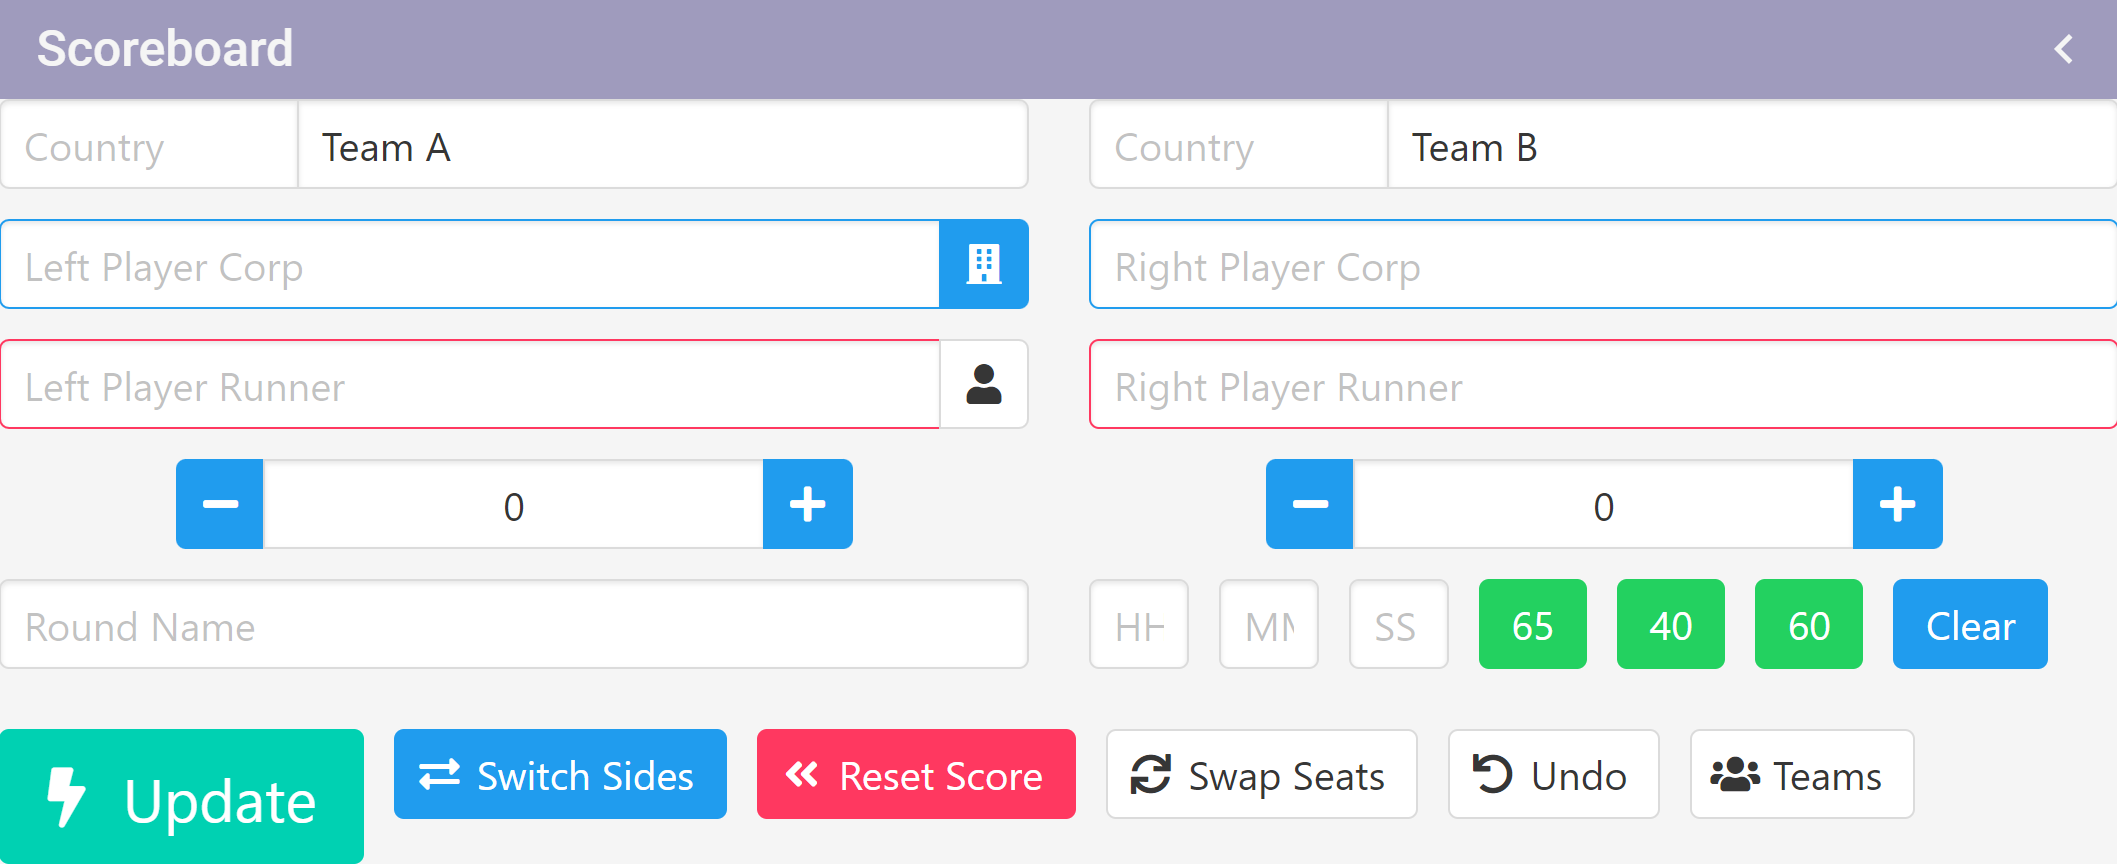Viewport: 2117px width, 864px height.
Task: Click the Switch Sides button
Action: [560, 775]
